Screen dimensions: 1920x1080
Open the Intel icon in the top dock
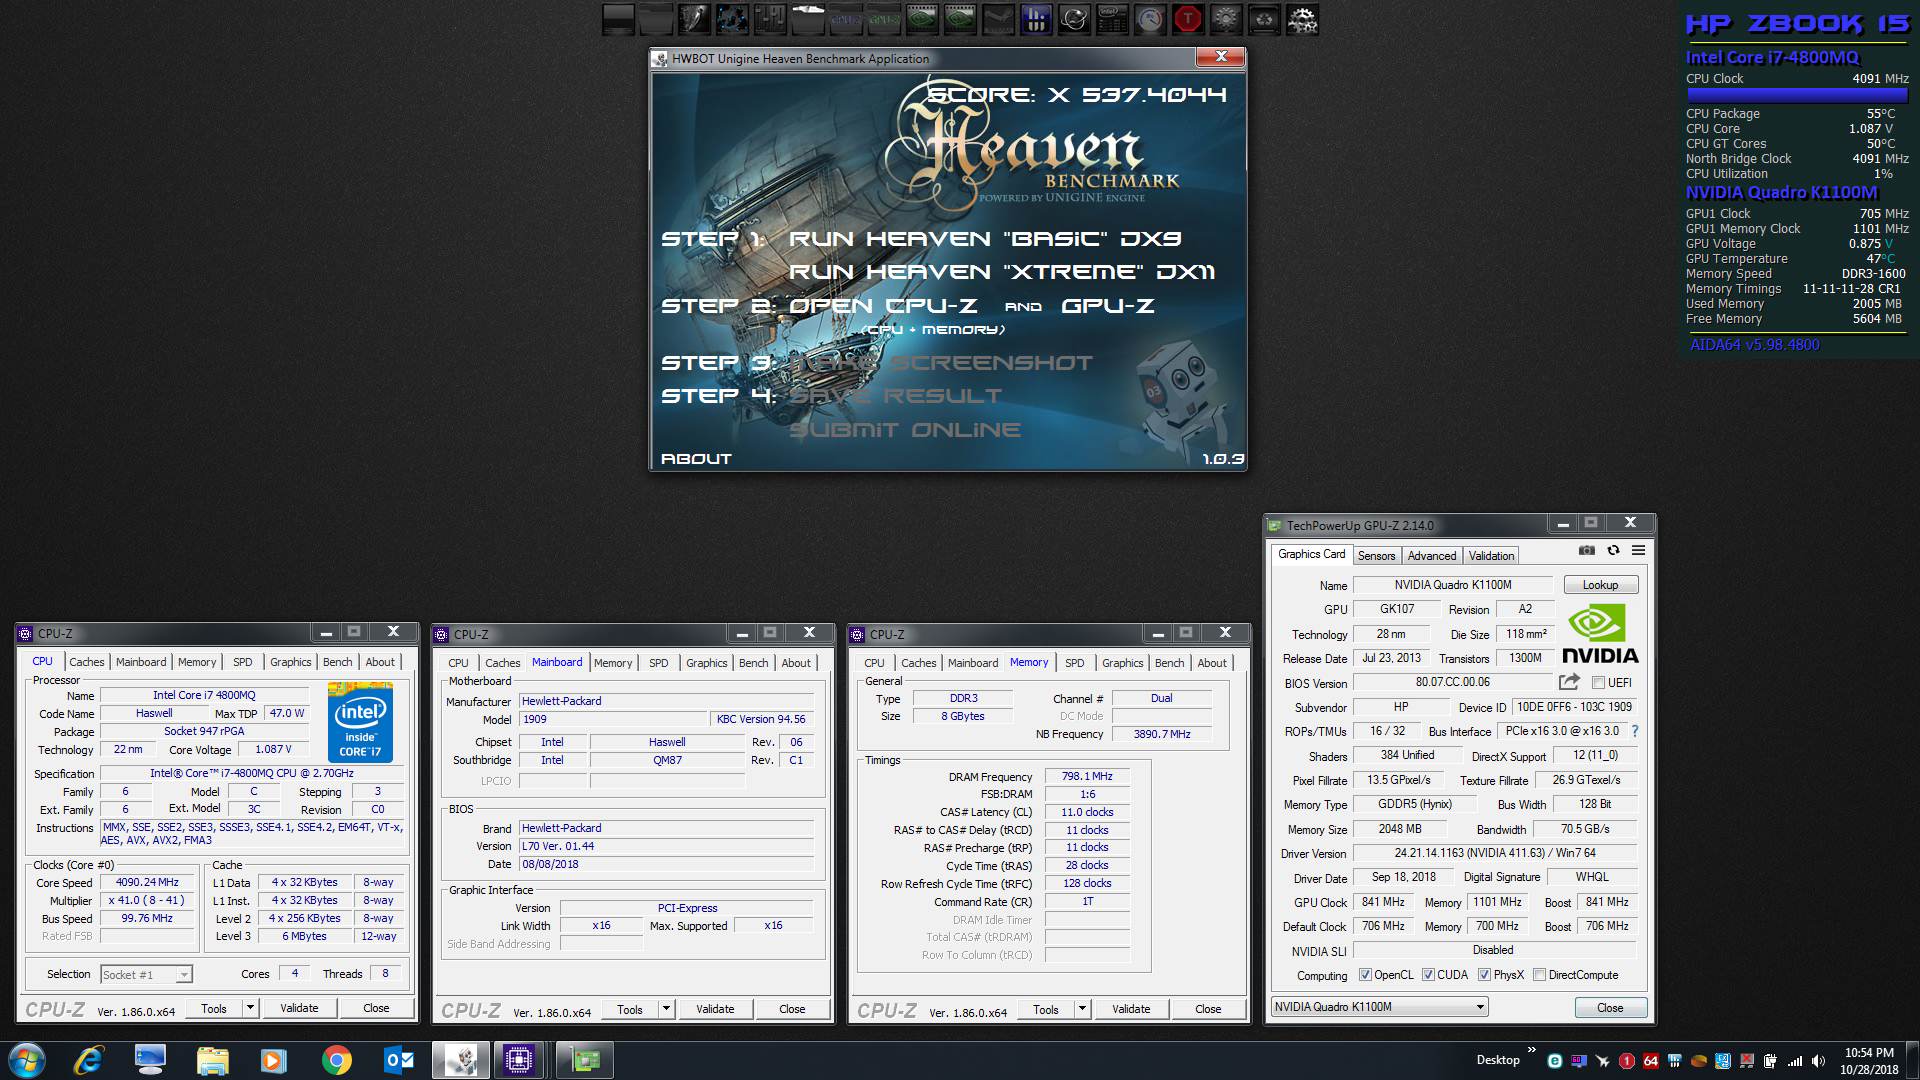[1112, 19]
